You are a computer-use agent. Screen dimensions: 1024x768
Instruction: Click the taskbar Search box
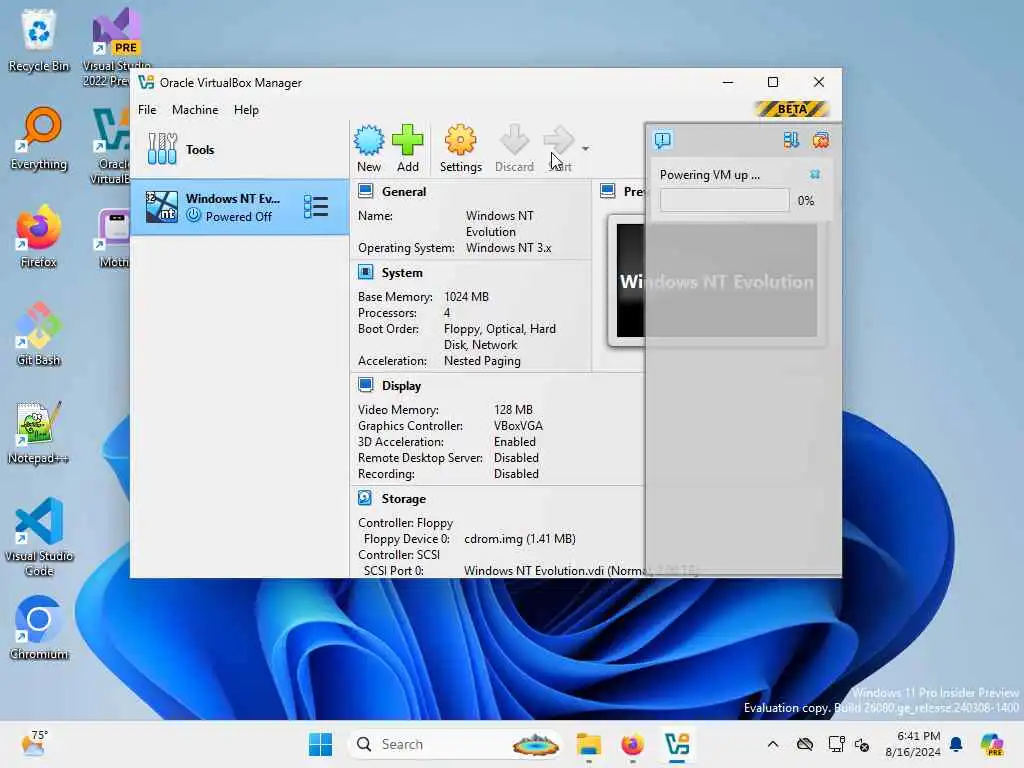click(456, 744)
